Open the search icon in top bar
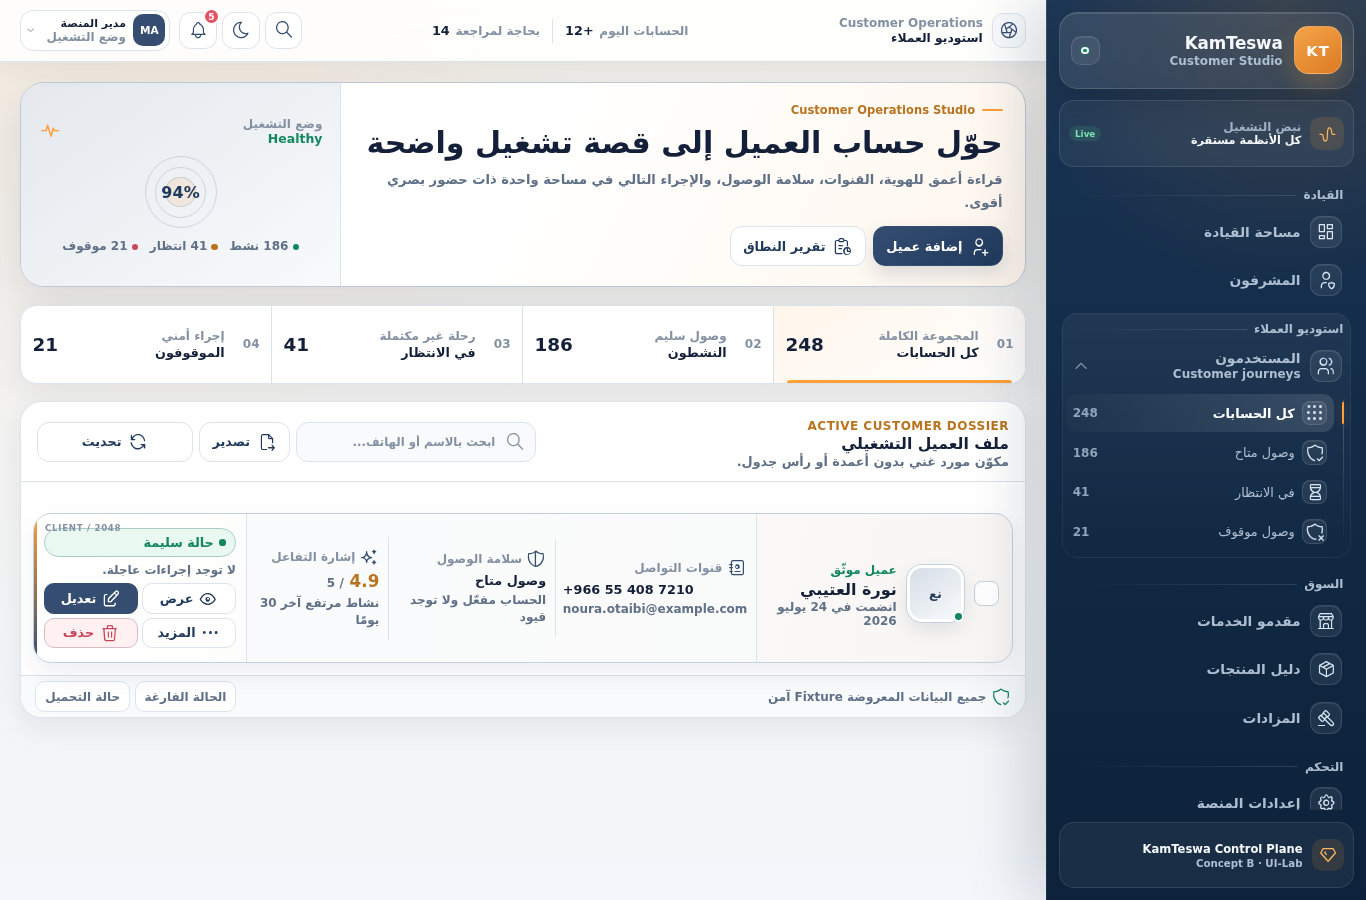The height and width of the screenshot is (900, 1366). coord(284,30)
